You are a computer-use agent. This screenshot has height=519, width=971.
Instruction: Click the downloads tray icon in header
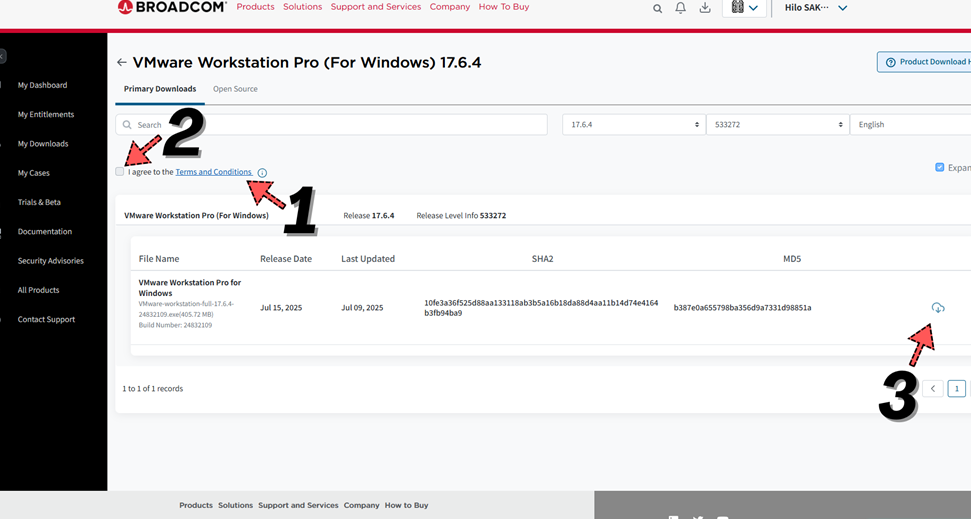(705, 8)
